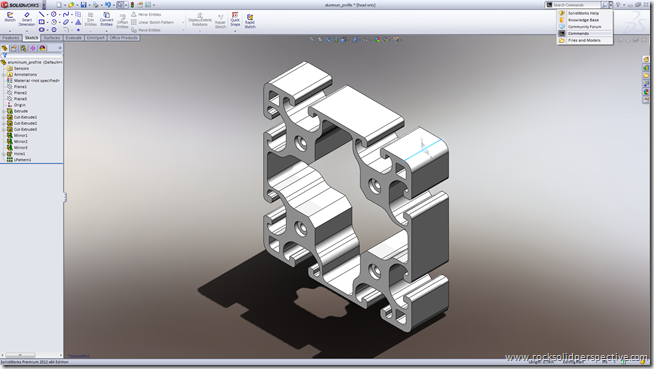Choose Files and Models search option
Screen dimensions: 654x369
(585, 40)
